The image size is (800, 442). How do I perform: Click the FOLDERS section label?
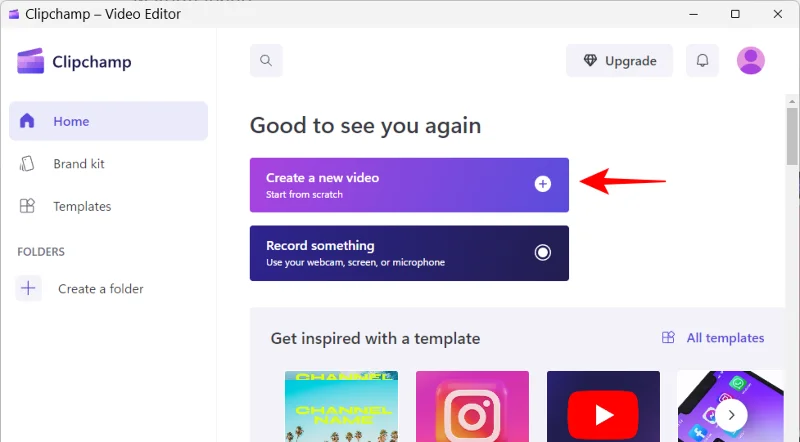(x=41, y=252)
